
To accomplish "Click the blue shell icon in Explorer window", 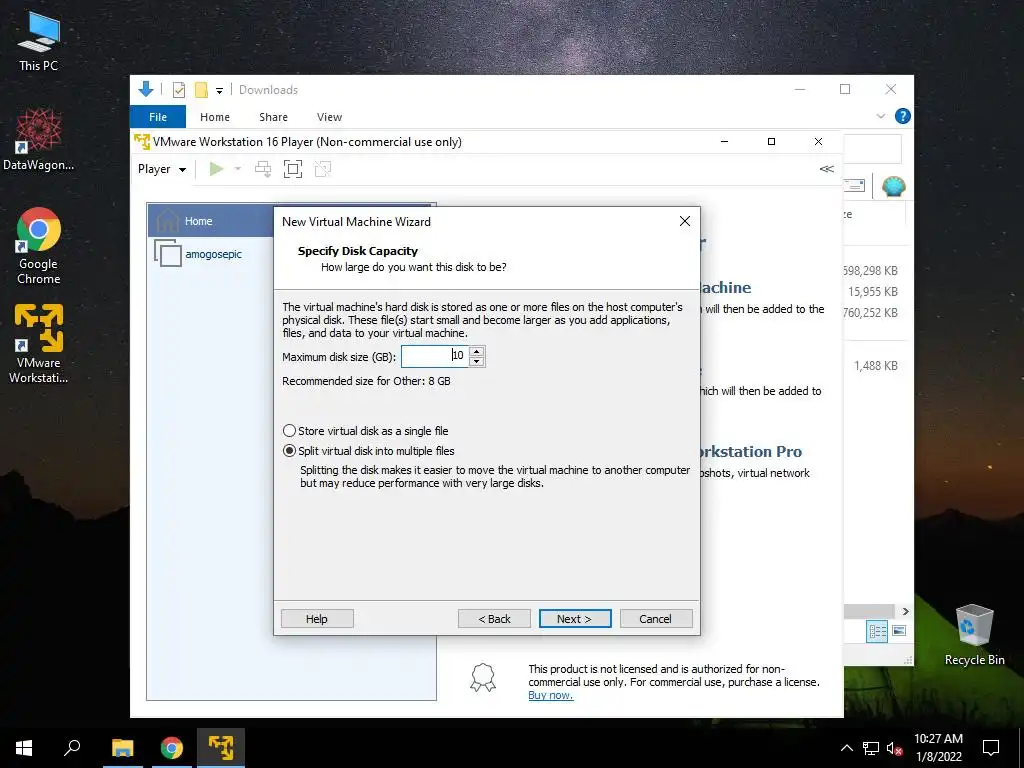I will pyautogui.click(x=893, y=187).
